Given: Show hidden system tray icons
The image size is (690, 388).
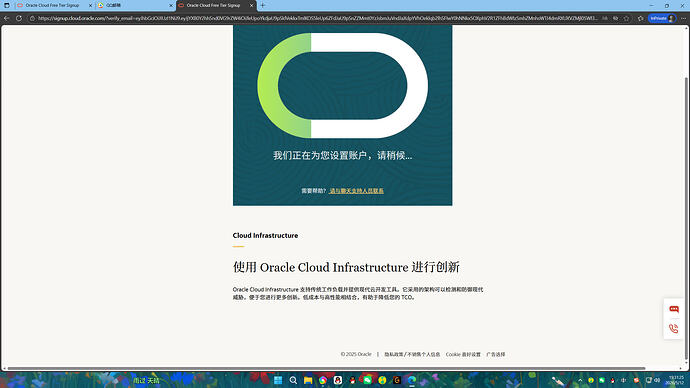Looking at the screenshot, I should coord(580,380).
